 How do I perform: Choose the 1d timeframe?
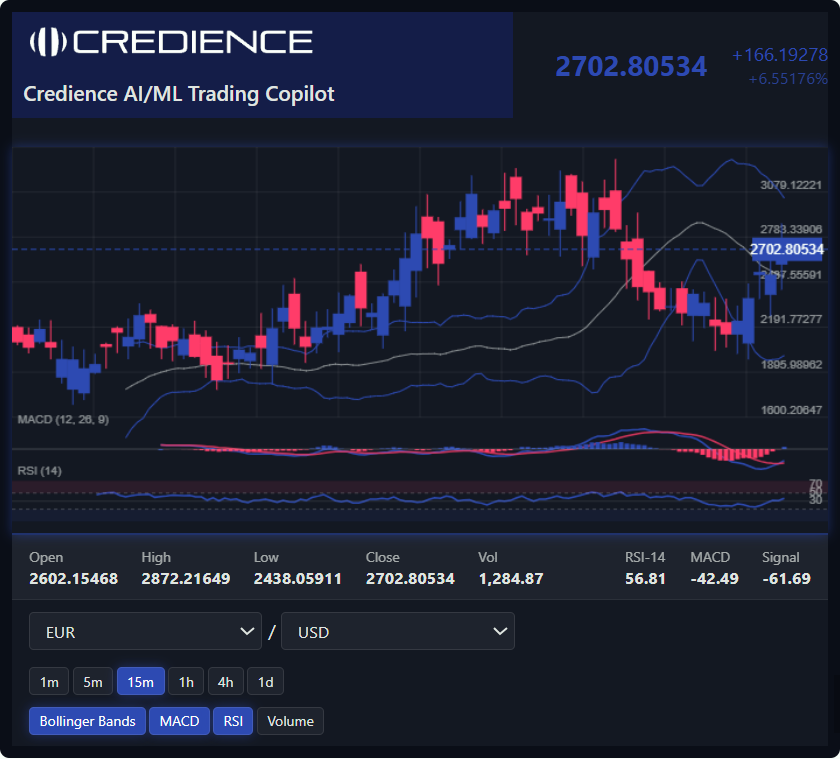[265, 682]
